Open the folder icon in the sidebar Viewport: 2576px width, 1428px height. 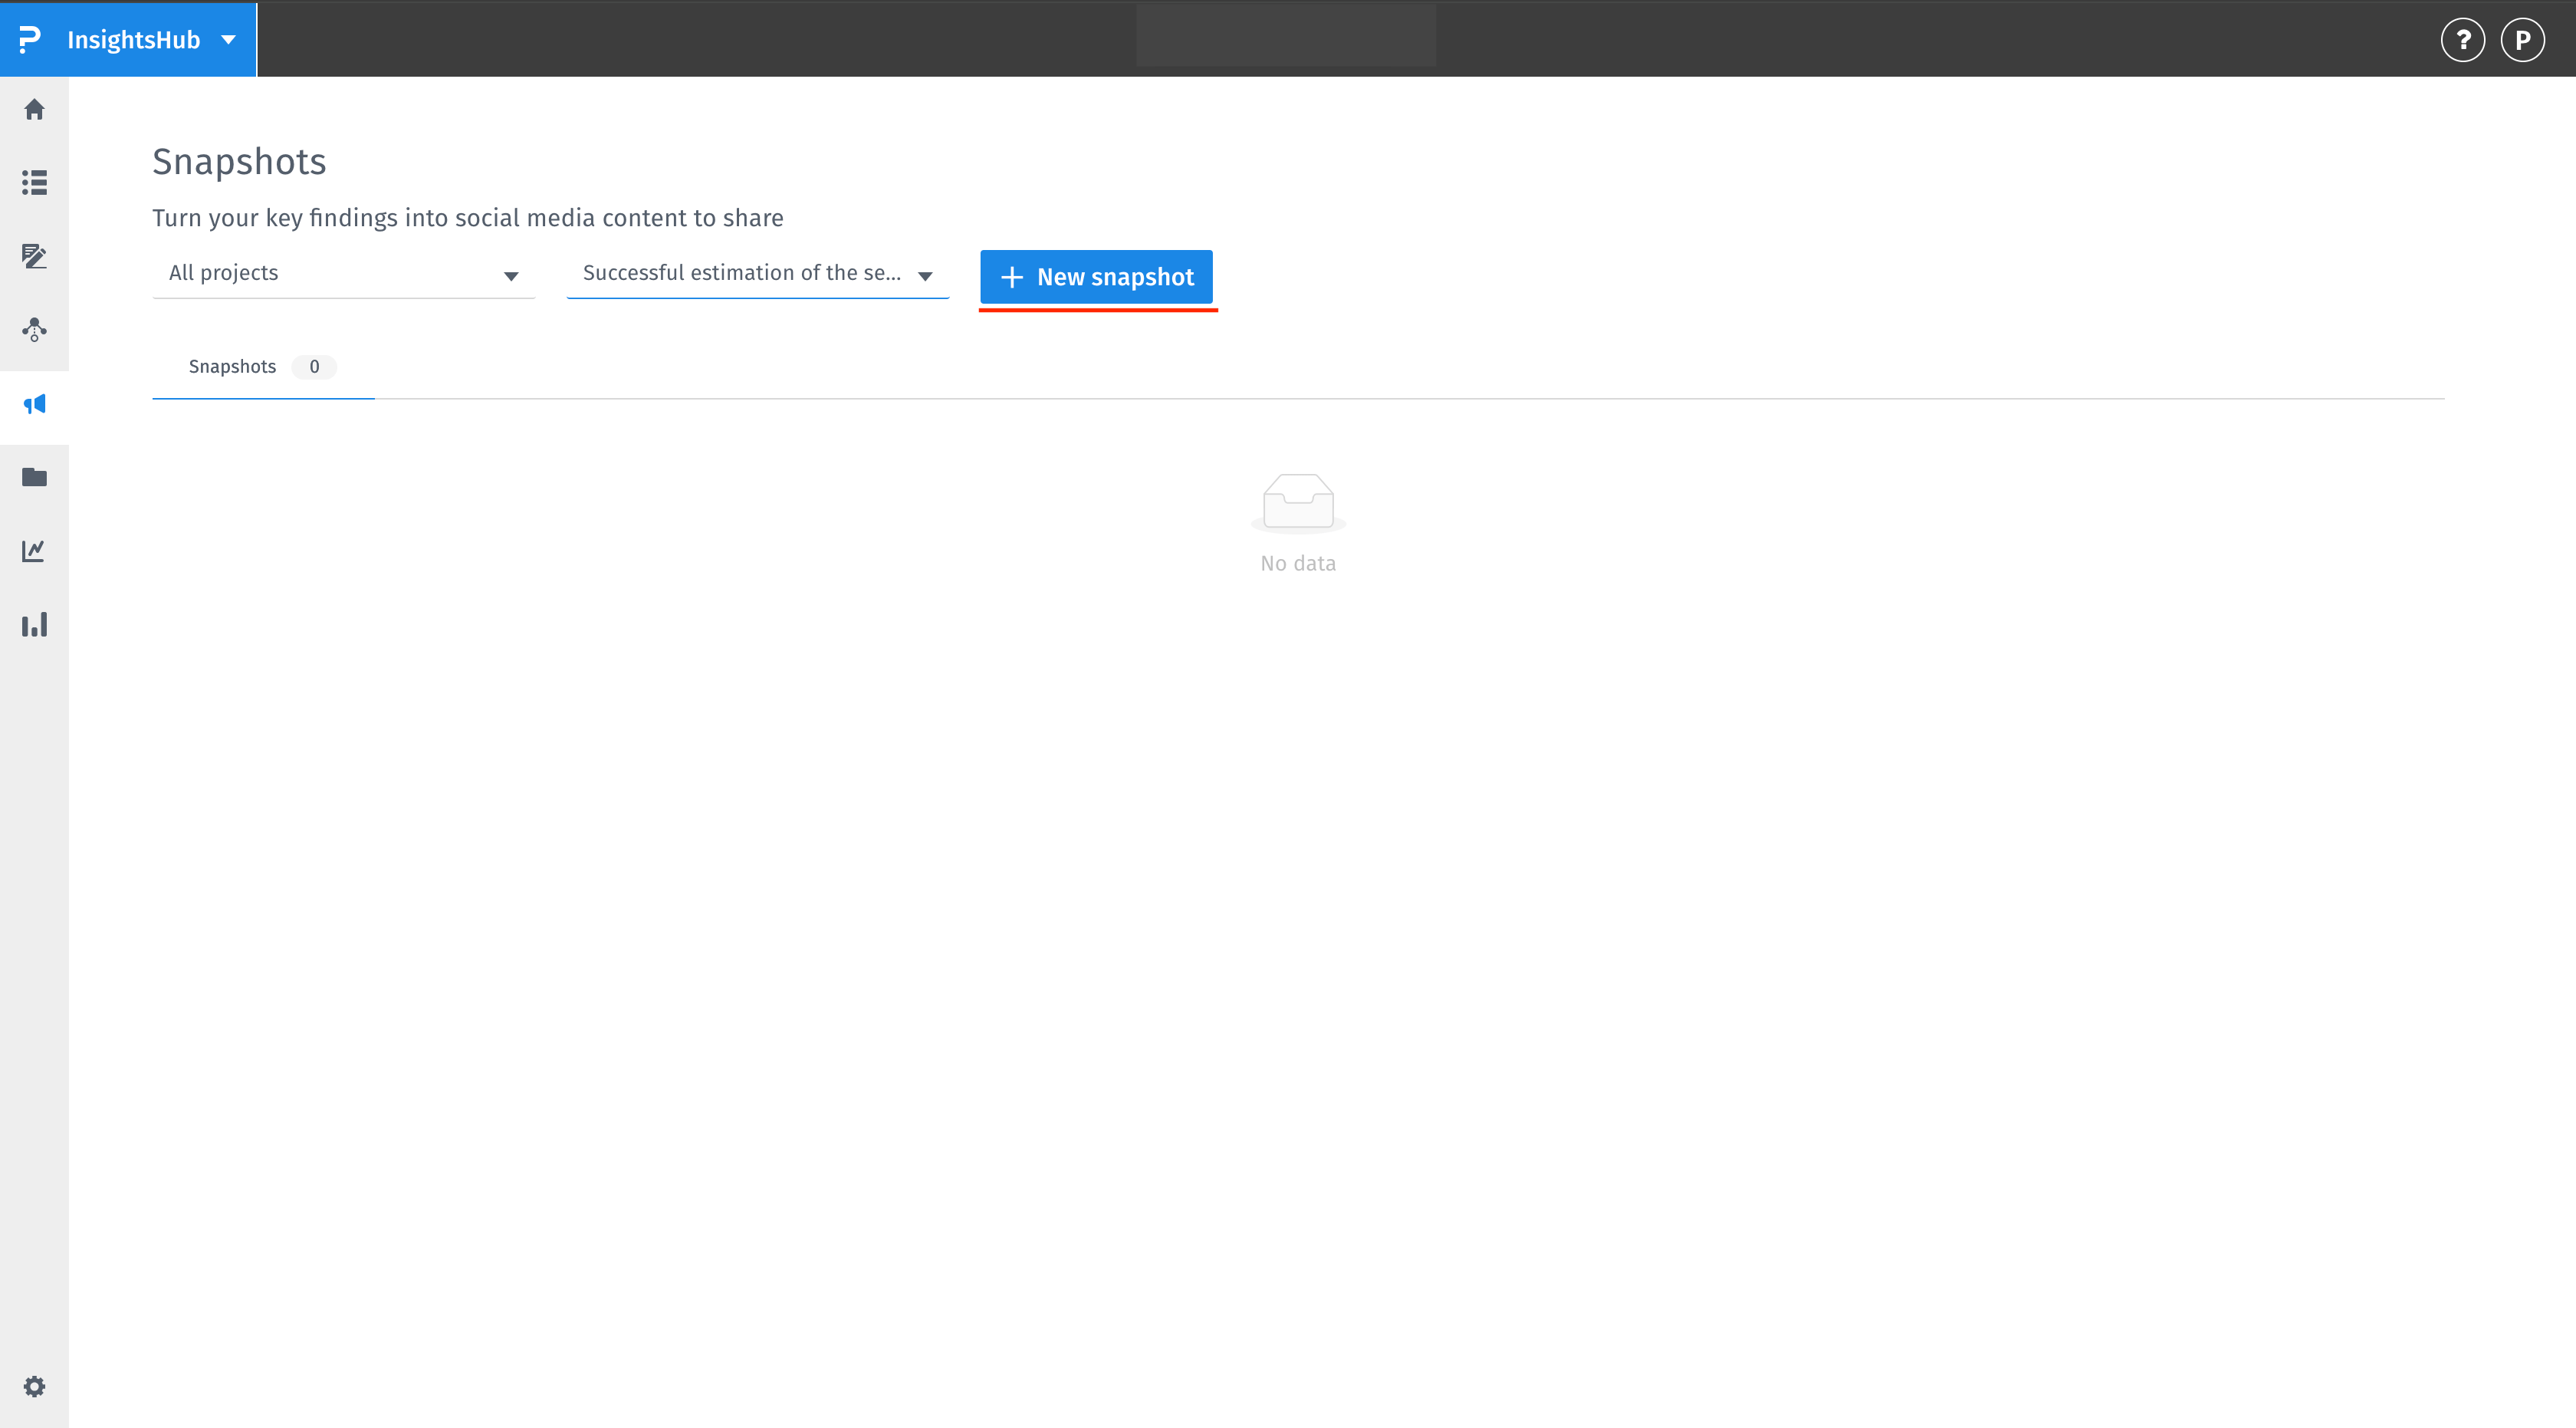[x=35, y=477]
